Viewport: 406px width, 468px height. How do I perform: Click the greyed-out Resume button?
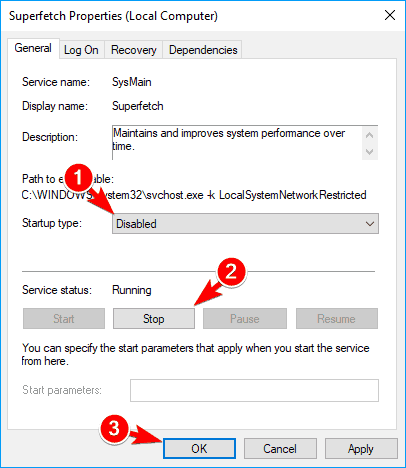337,319
